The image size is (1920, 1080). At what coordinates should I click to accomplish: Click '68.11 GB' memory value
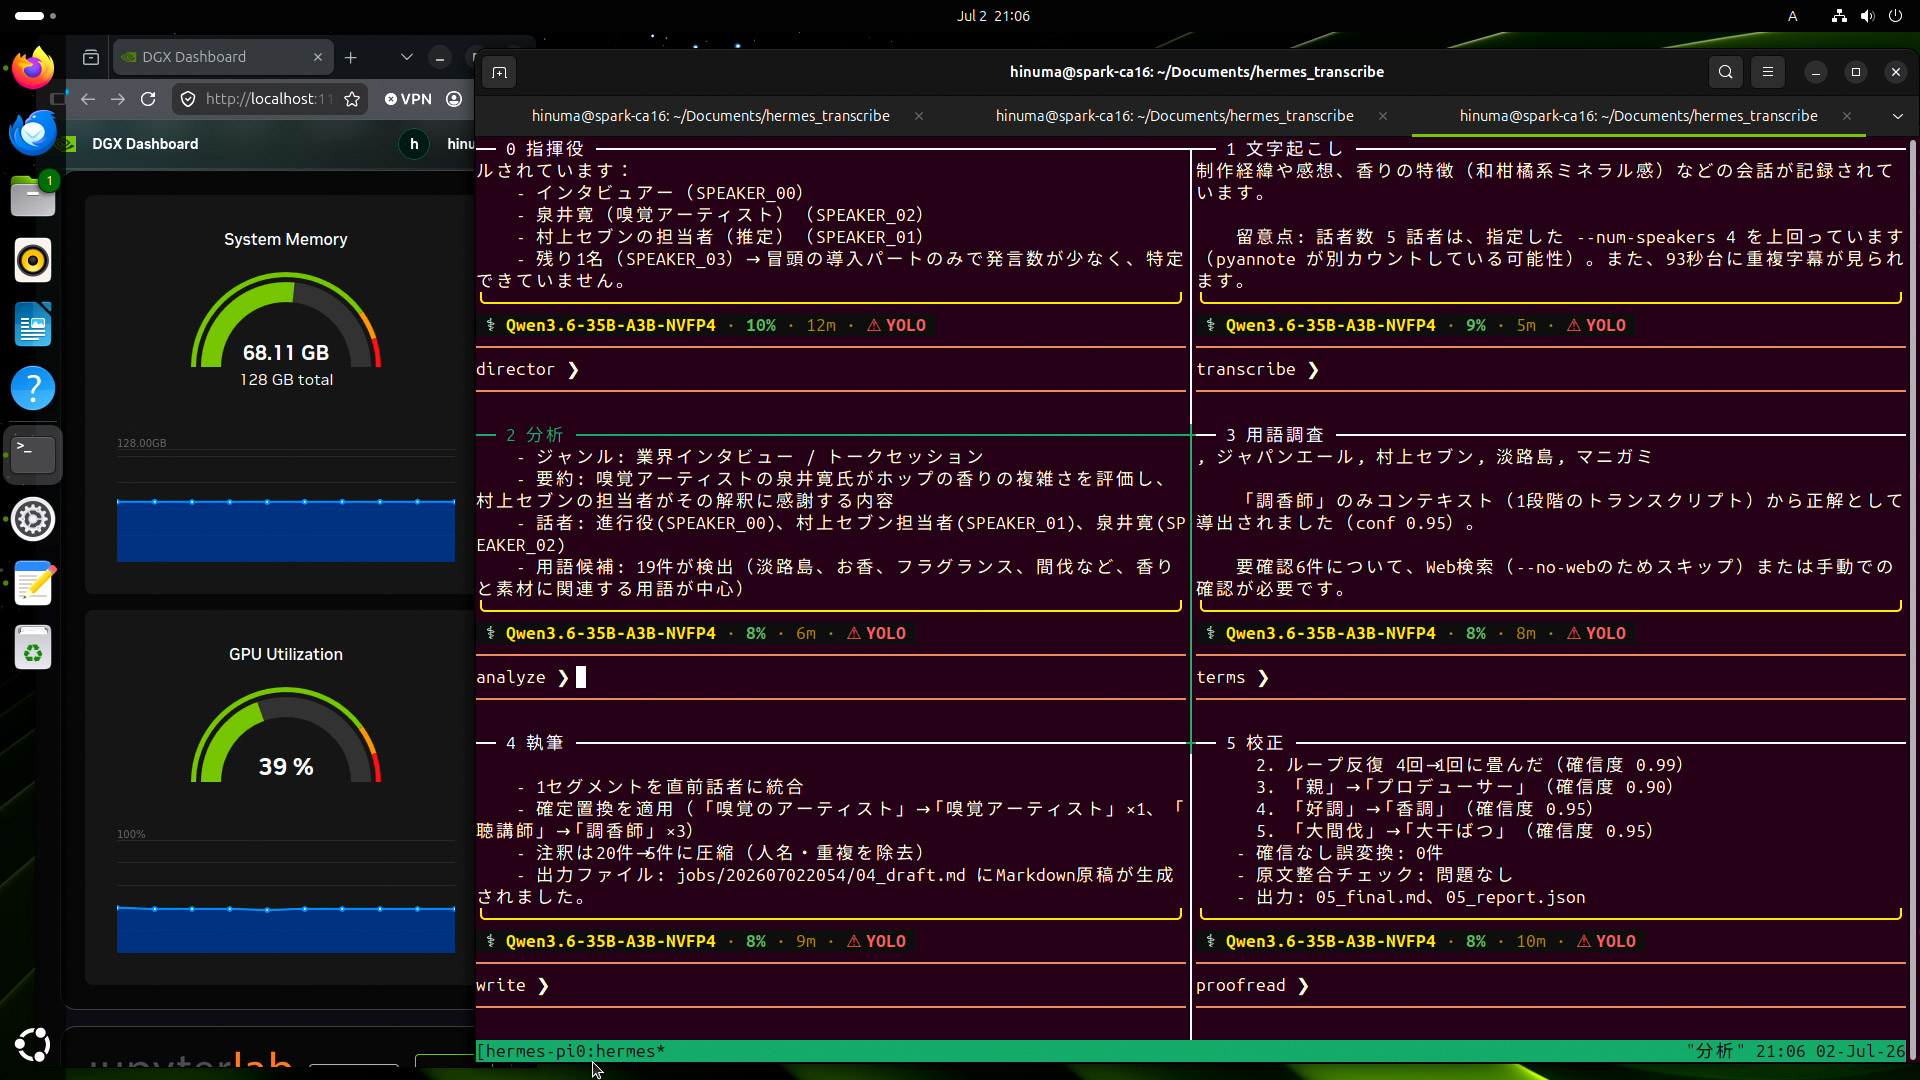286,353
